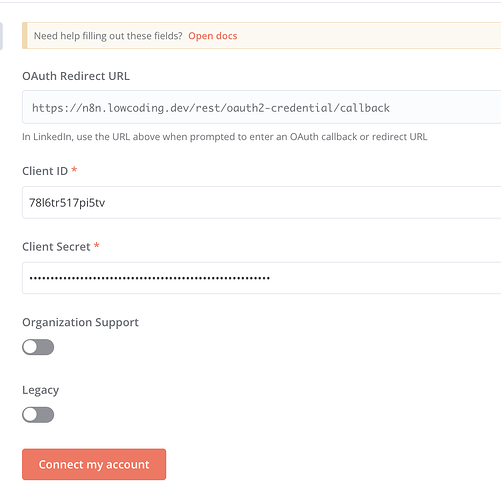Screen dimensions: 501x499
Task: Click the red required asterisk beside Client ID
Action: click(x=74, y=170)
